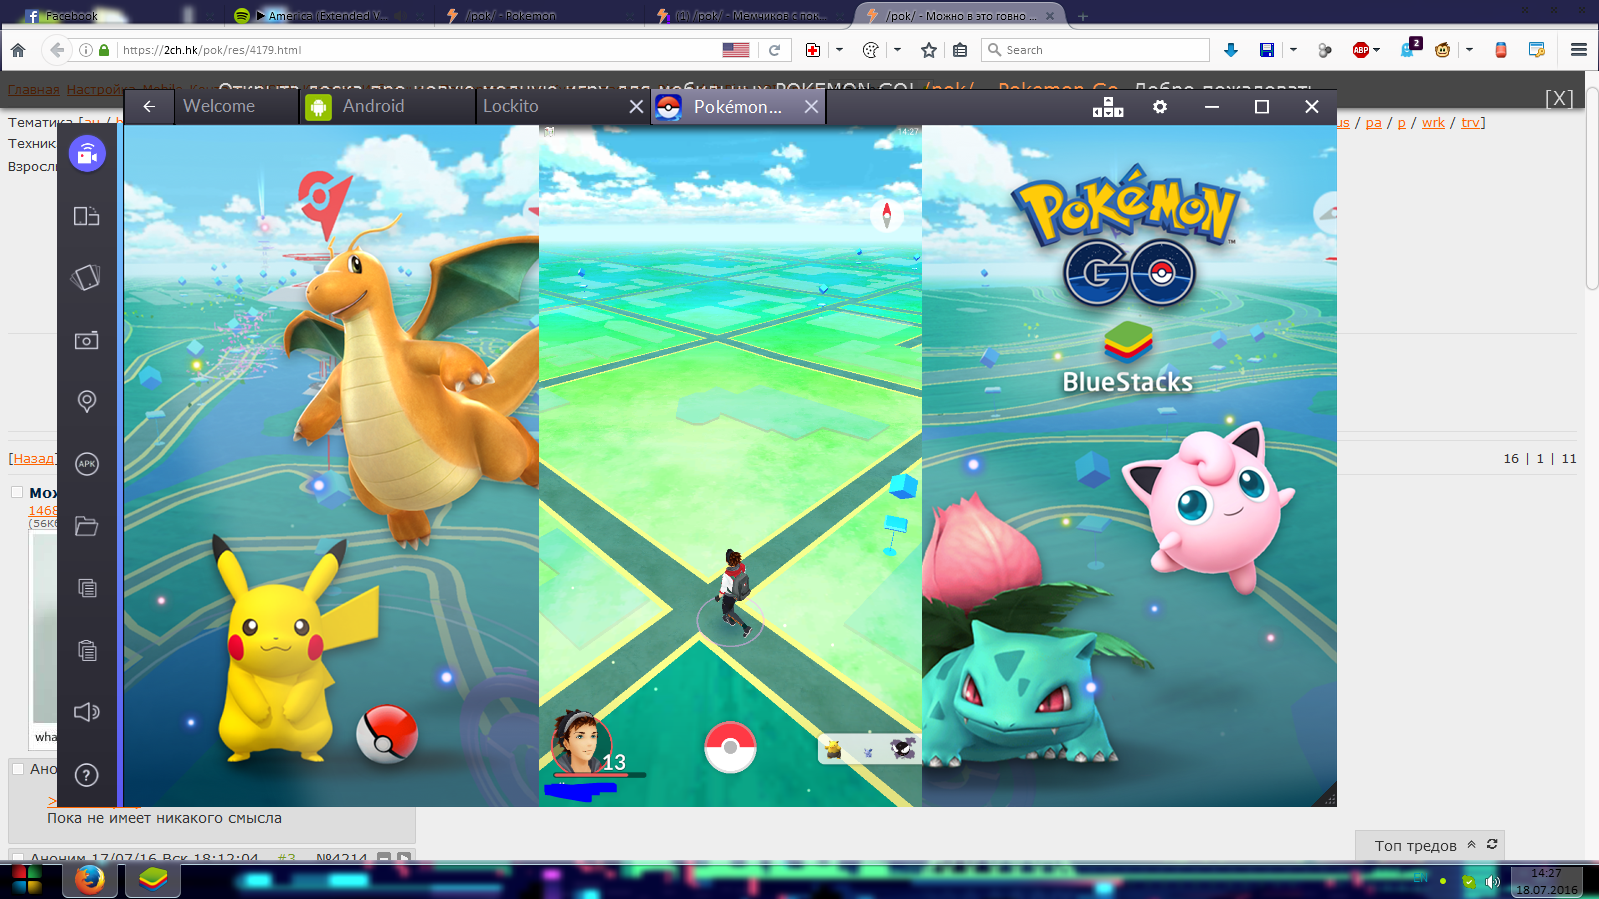Click the EN language indicator in tray
This screenshot has height=899, width=1599.
point(1420,879)
